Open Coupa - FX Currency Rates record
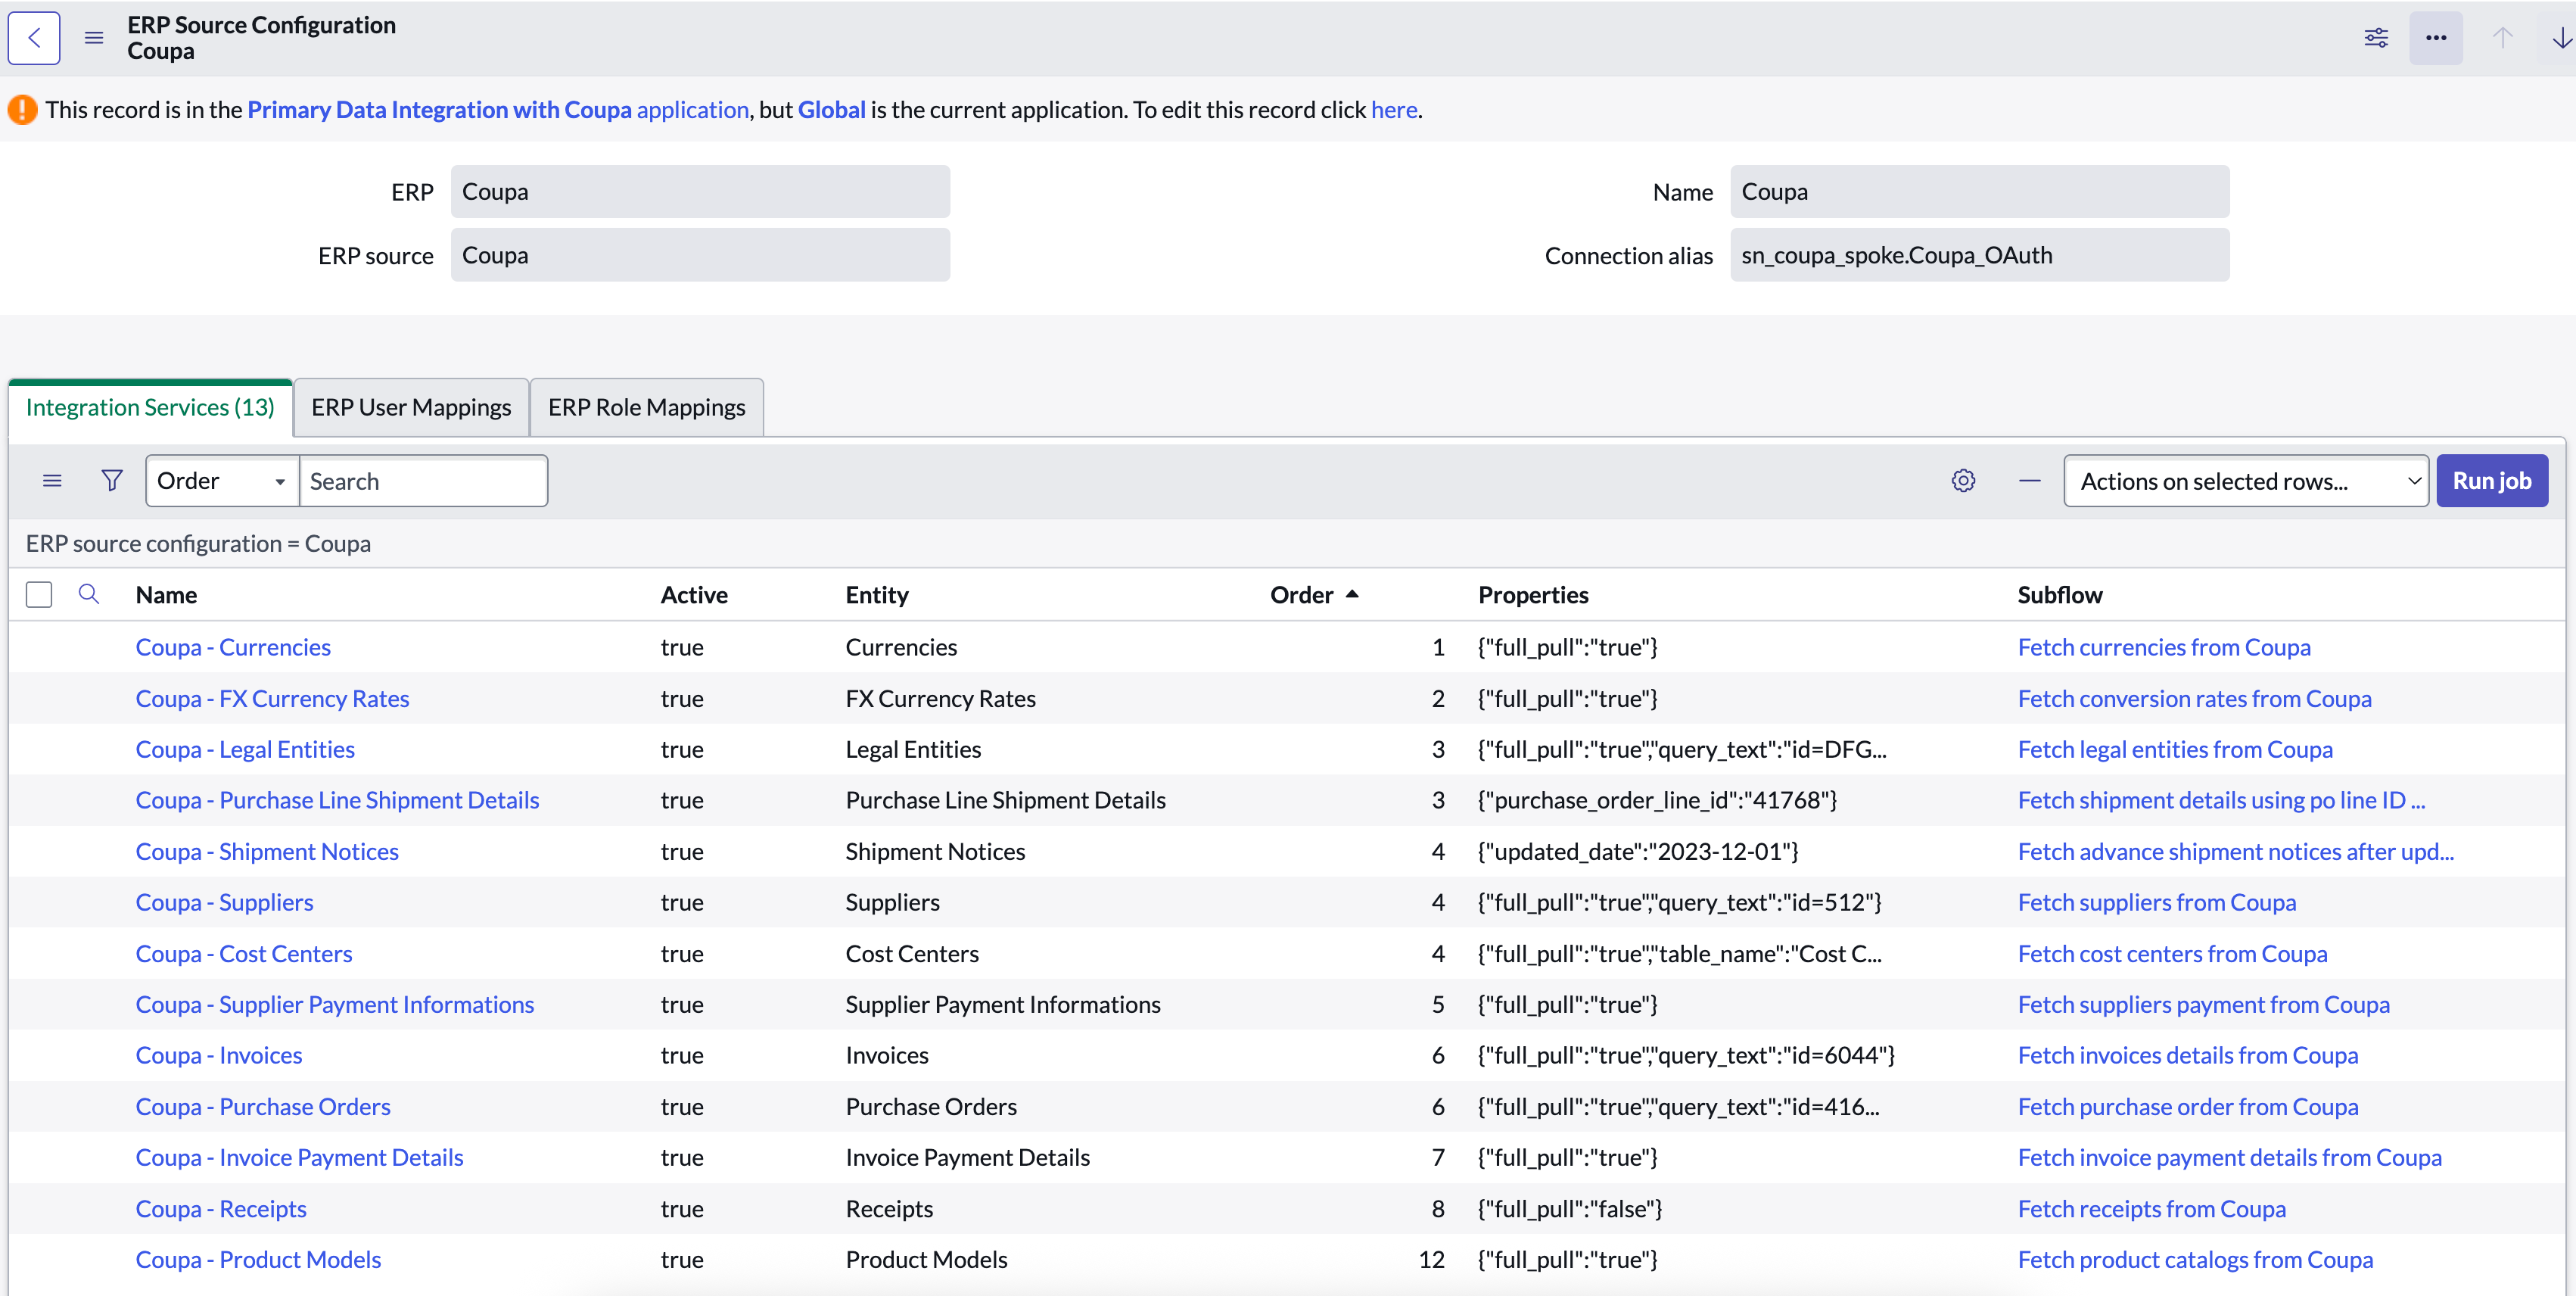The image size is (2576, 1296). click(x=272, y=698)
